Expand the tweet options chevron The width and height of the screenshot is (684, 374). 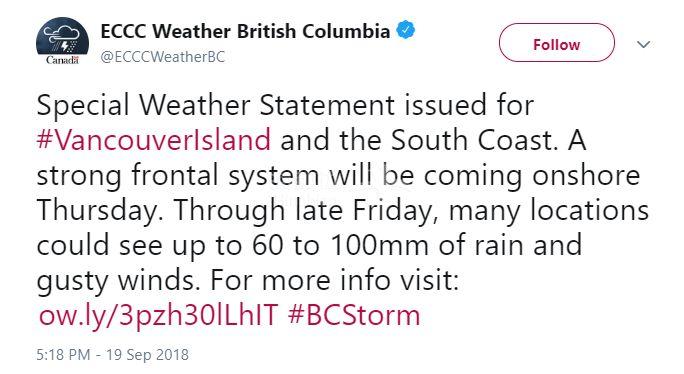click(643, 44)
